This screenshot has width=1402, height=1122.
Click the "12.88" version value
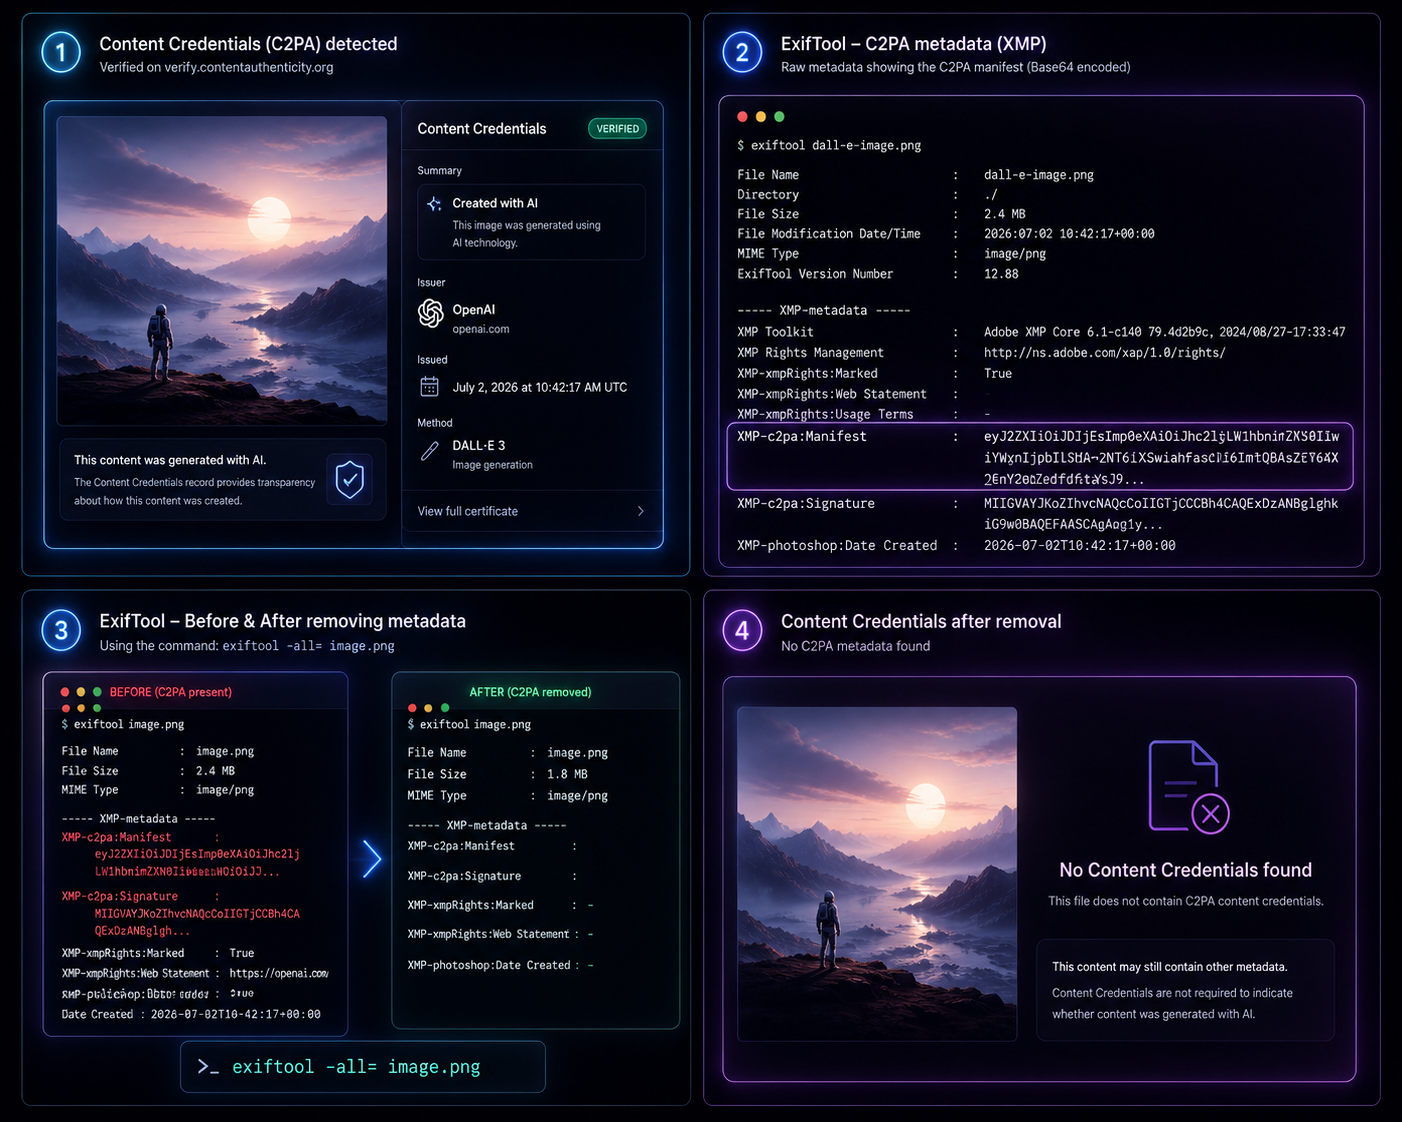click(1001, 274)
